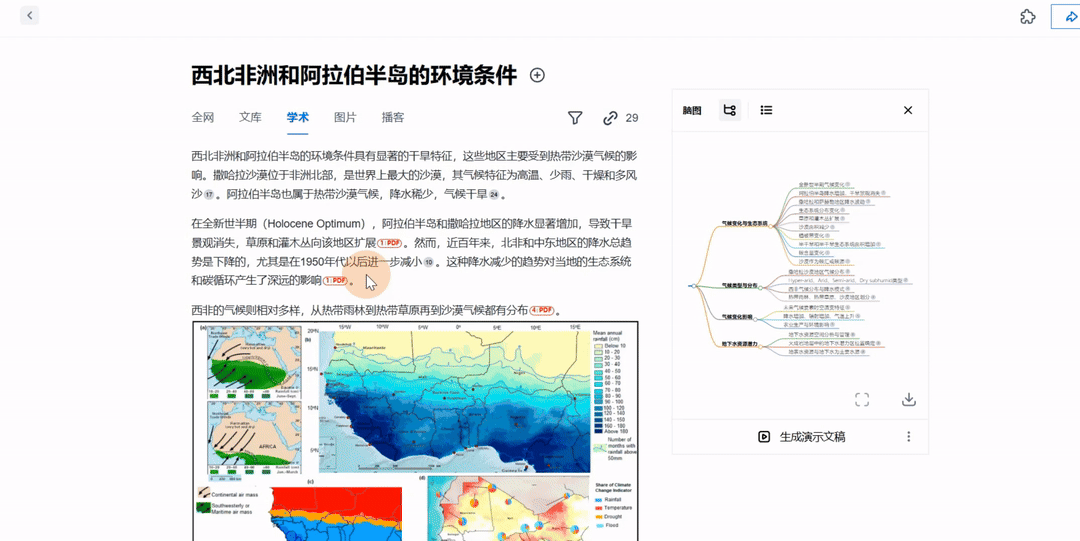Click the link icon showing 29 sources
The height and width of the screenshot is (541, 1080).
pos(610,118)
